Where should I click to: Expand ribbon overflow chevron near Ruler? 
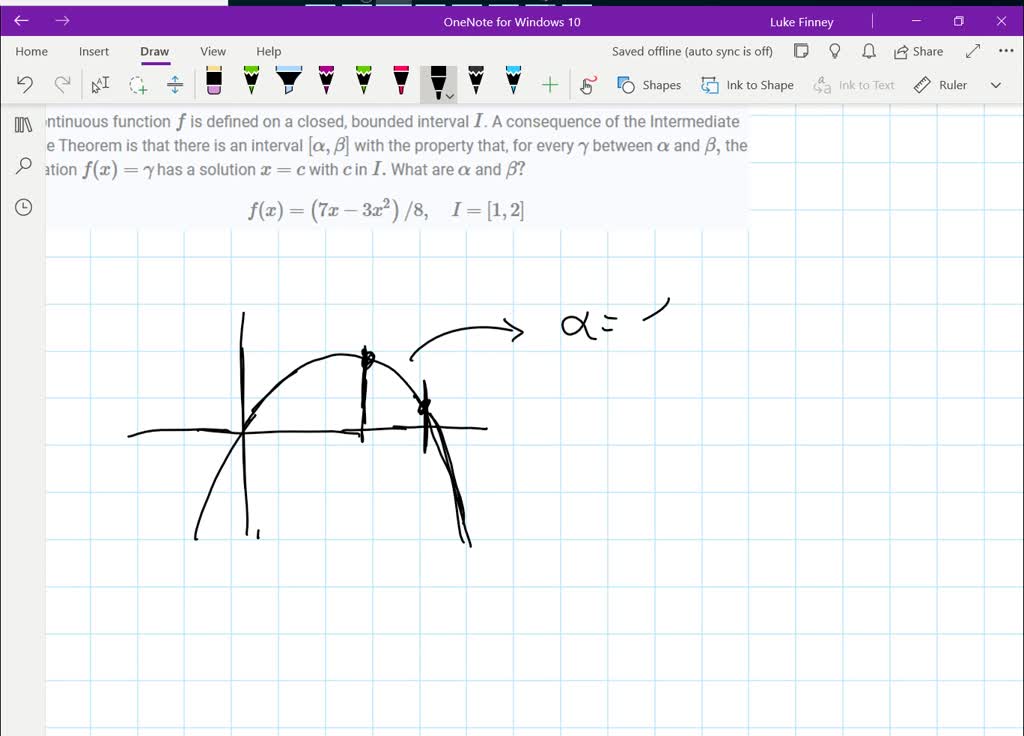995,85
